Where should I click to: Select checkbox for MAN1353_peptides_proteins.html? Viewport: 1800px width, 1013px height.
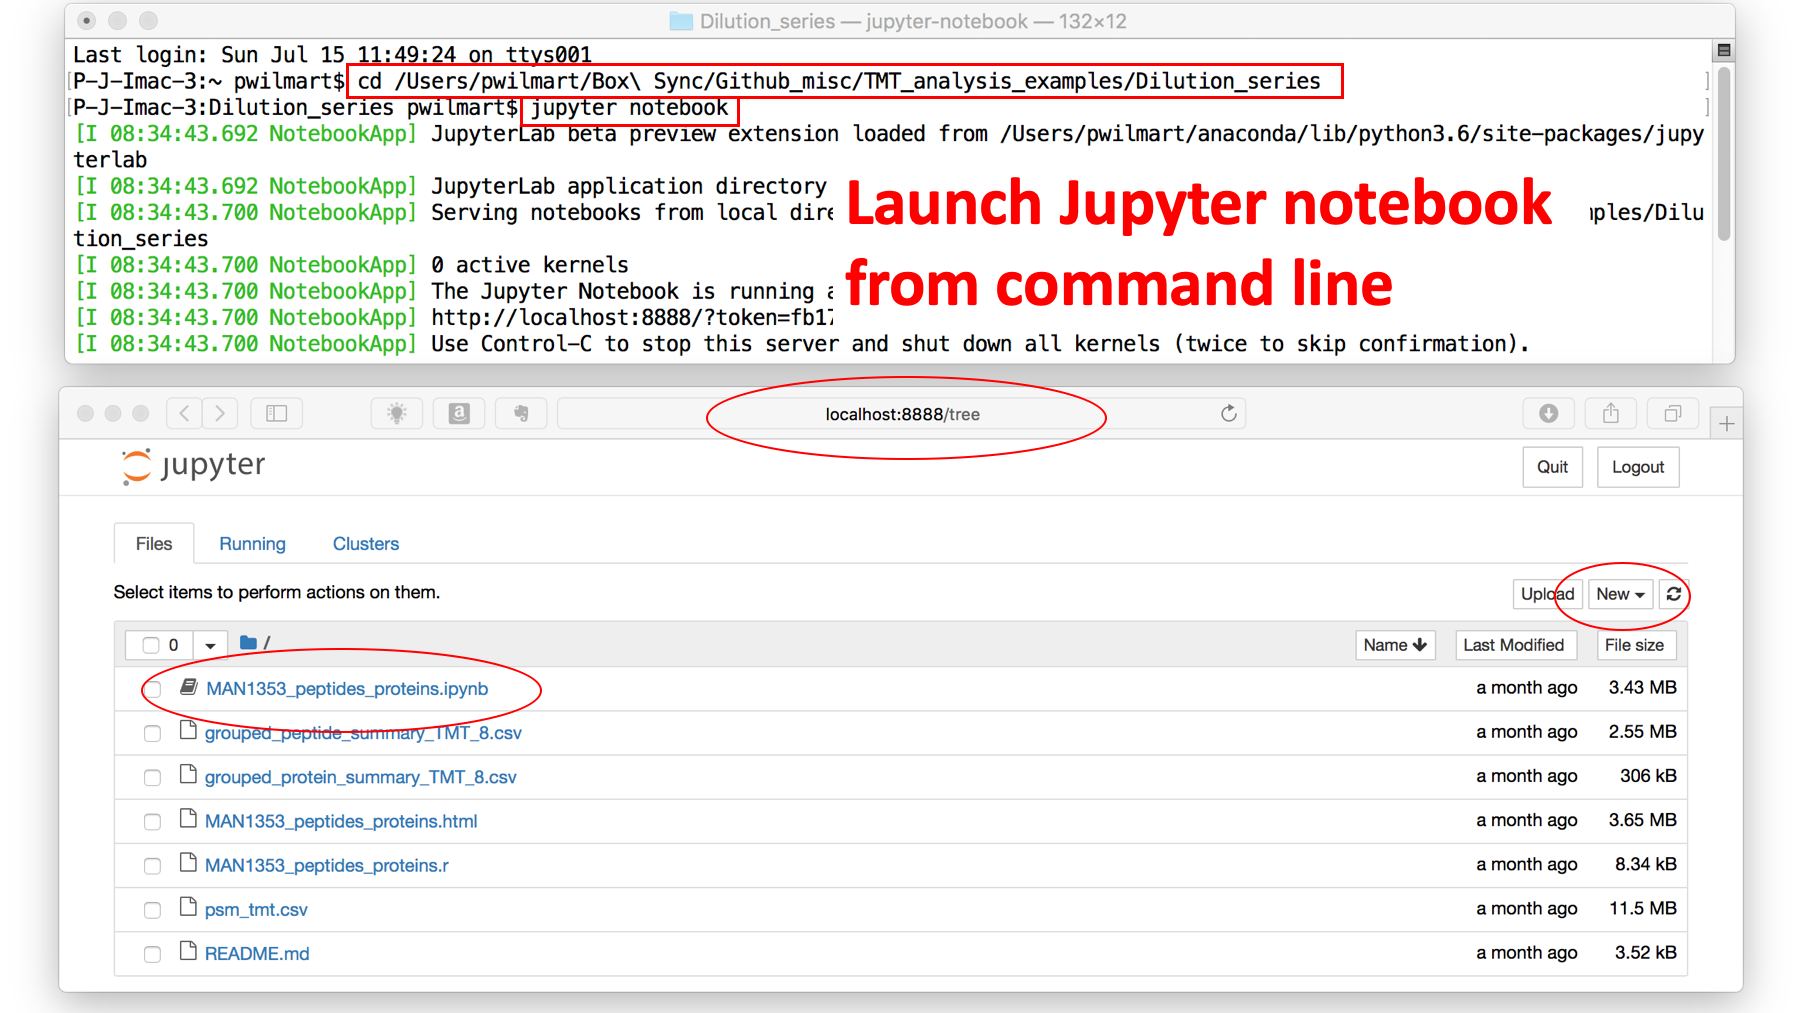(152, 822)
